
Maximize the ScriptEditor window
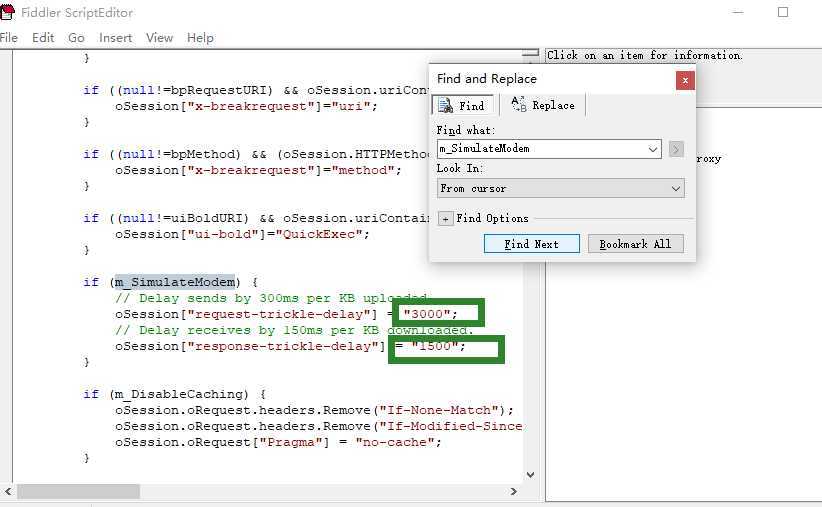783,12
